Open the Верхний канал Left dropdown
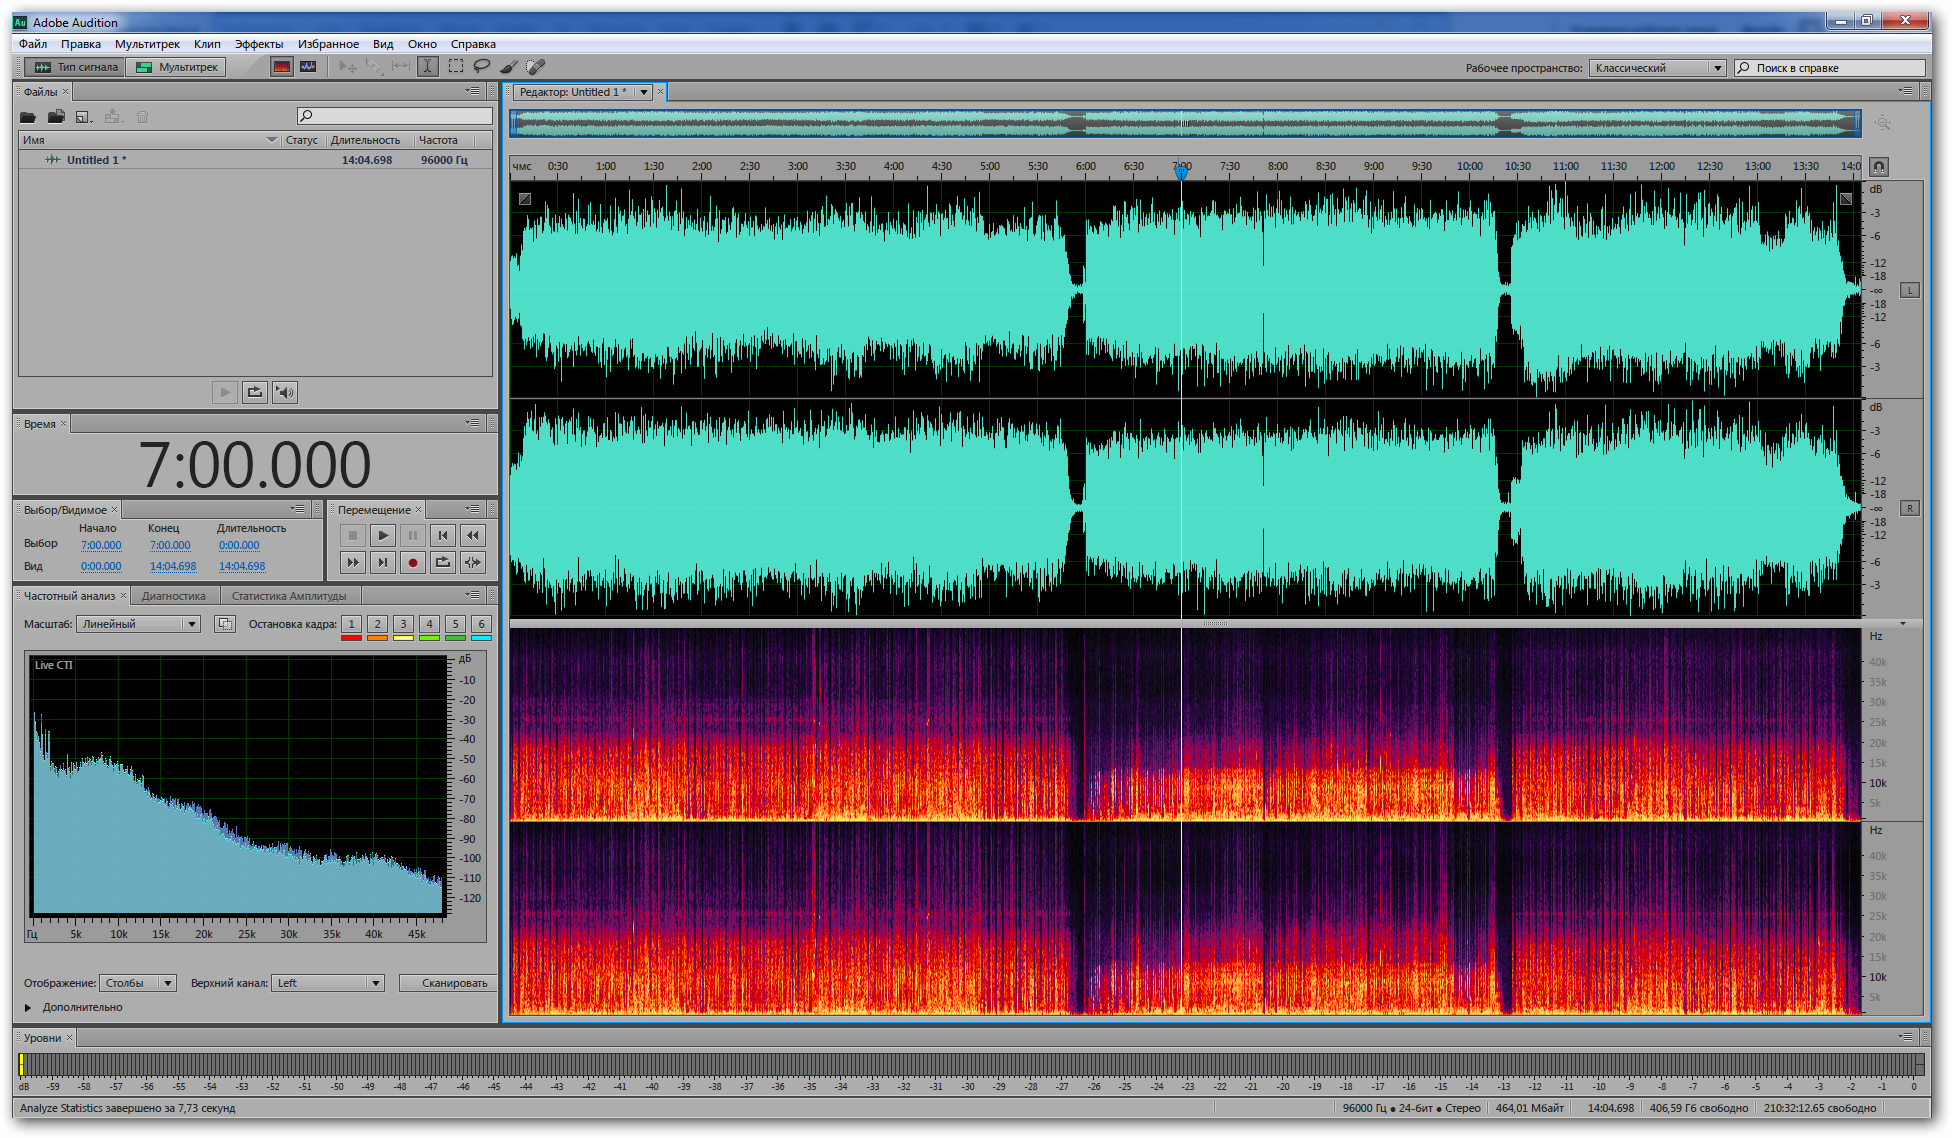 pos(328,983)
